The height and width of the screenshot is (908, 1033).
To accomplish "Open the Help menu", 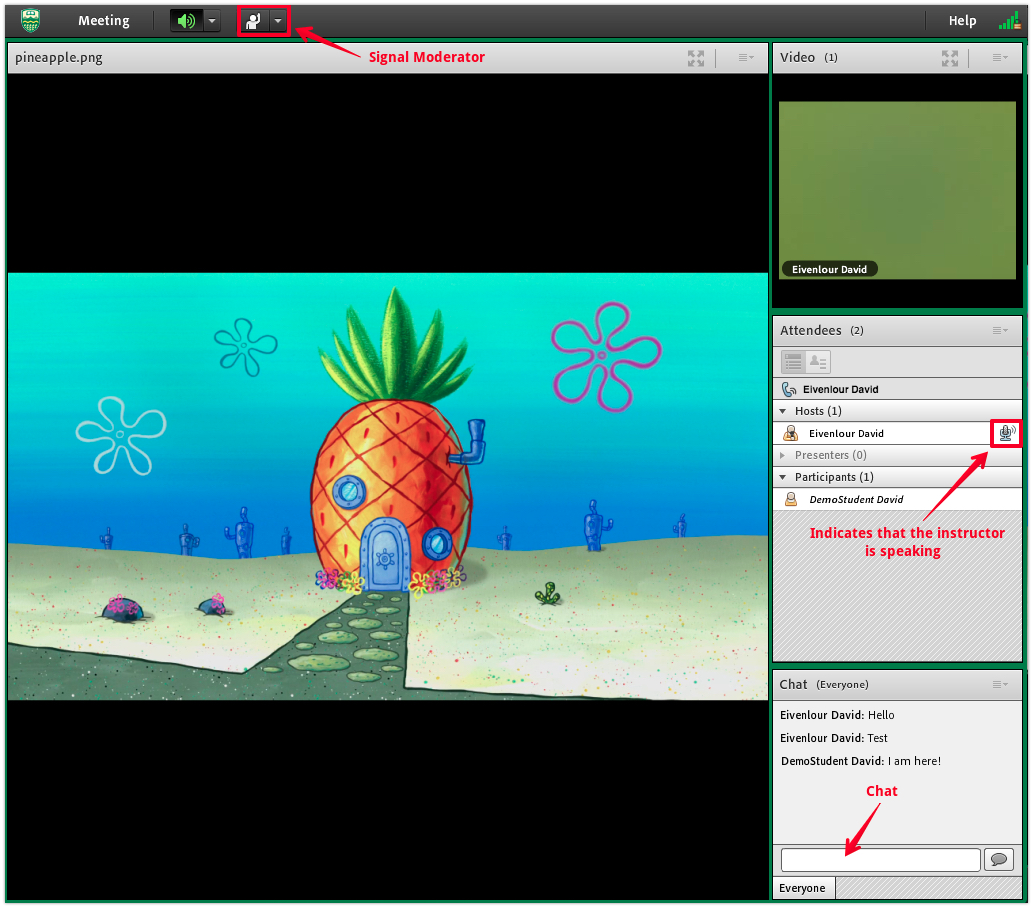I will tap(962, 21).
